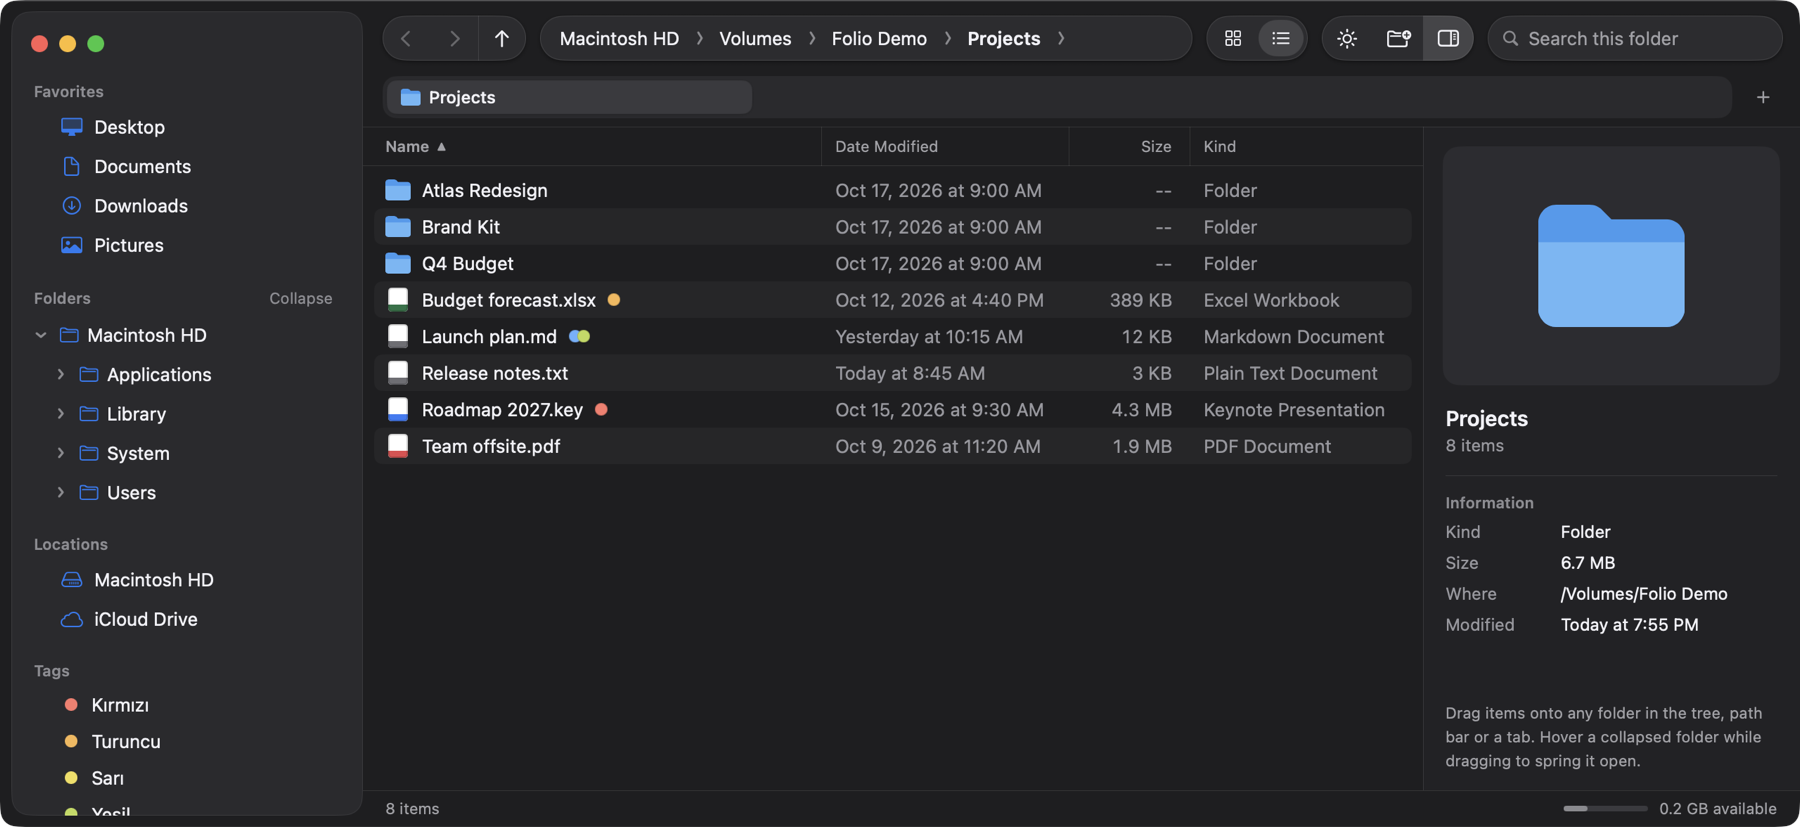Click "Today at 8:45 AM" date cell
The image size is (1800, 827).
pyautogui.click(x=910, y=373)
